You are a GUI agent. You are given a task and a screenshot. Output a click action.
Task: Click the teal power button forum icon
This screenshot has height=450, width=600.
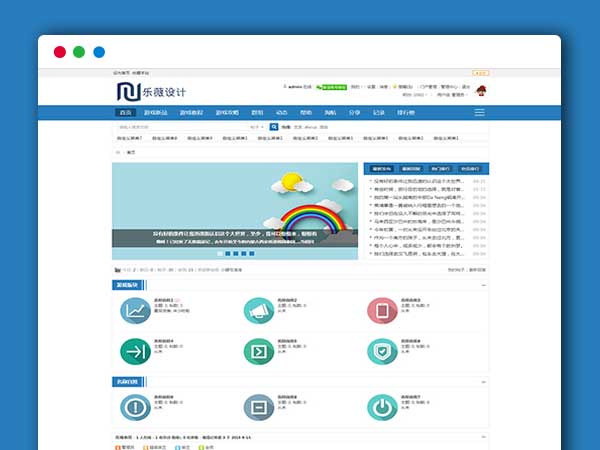coord(382,407)
